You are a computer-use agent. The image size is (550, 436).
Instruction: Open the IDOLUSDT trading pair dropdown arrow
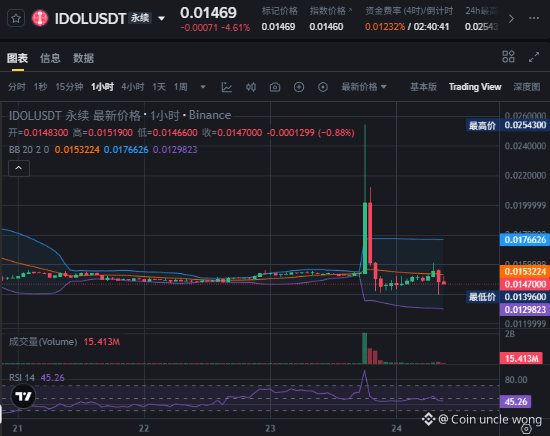161,18
